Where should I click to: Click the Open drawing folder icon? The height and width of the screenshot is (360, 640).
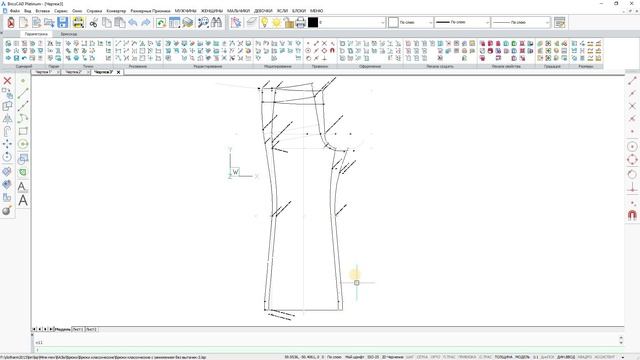[50, 22]
